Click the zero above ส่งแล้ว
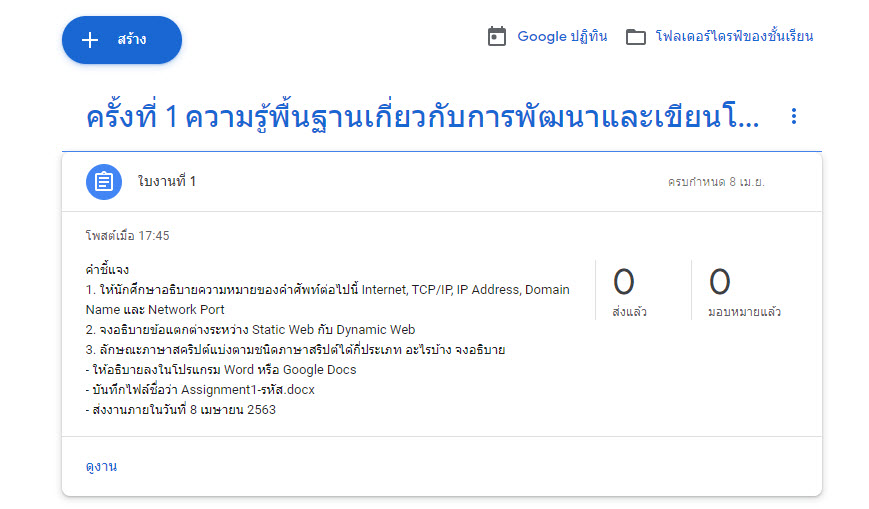 click(x=623, y=282)
